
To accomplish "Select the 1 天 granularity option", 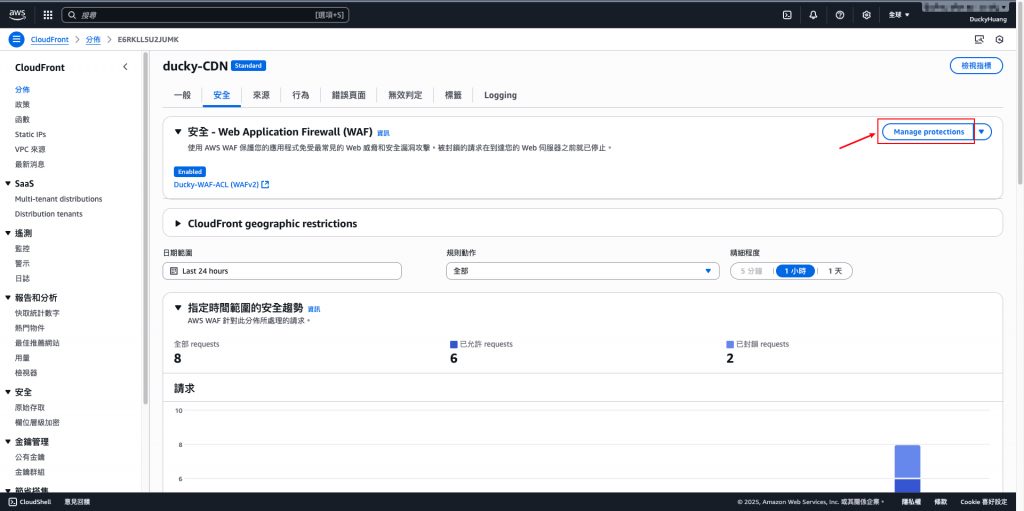I will pos(835,271).
